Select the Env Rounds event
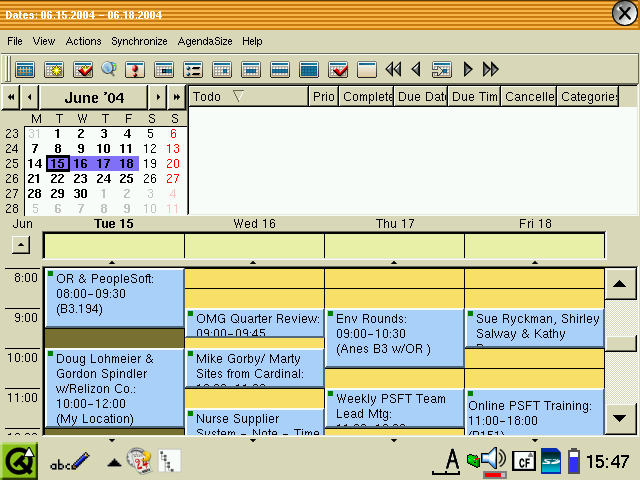Viewport: 640px width, 480px height. [395, 338]
